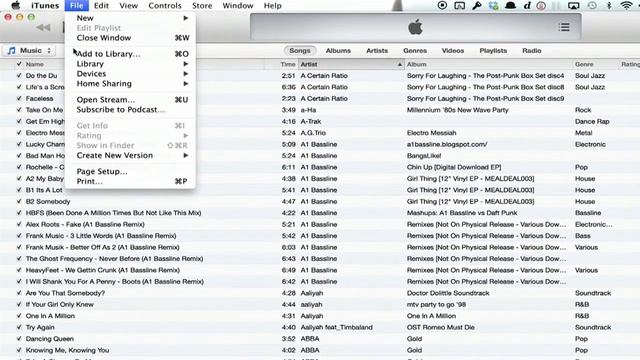
Task: Uncheck the 'B2 Somebody' song checkbox
Action: pyautogui.click(x=19, y=201)
